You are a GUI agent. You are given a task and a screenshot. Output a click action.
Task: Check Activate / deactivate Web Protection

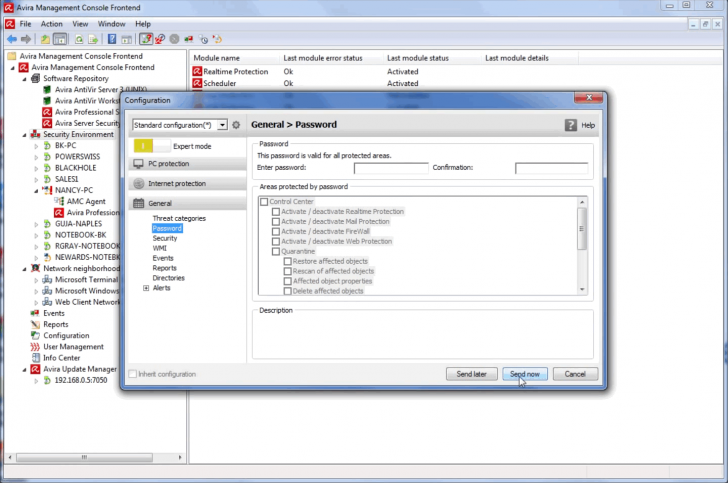tap(276, 242)
